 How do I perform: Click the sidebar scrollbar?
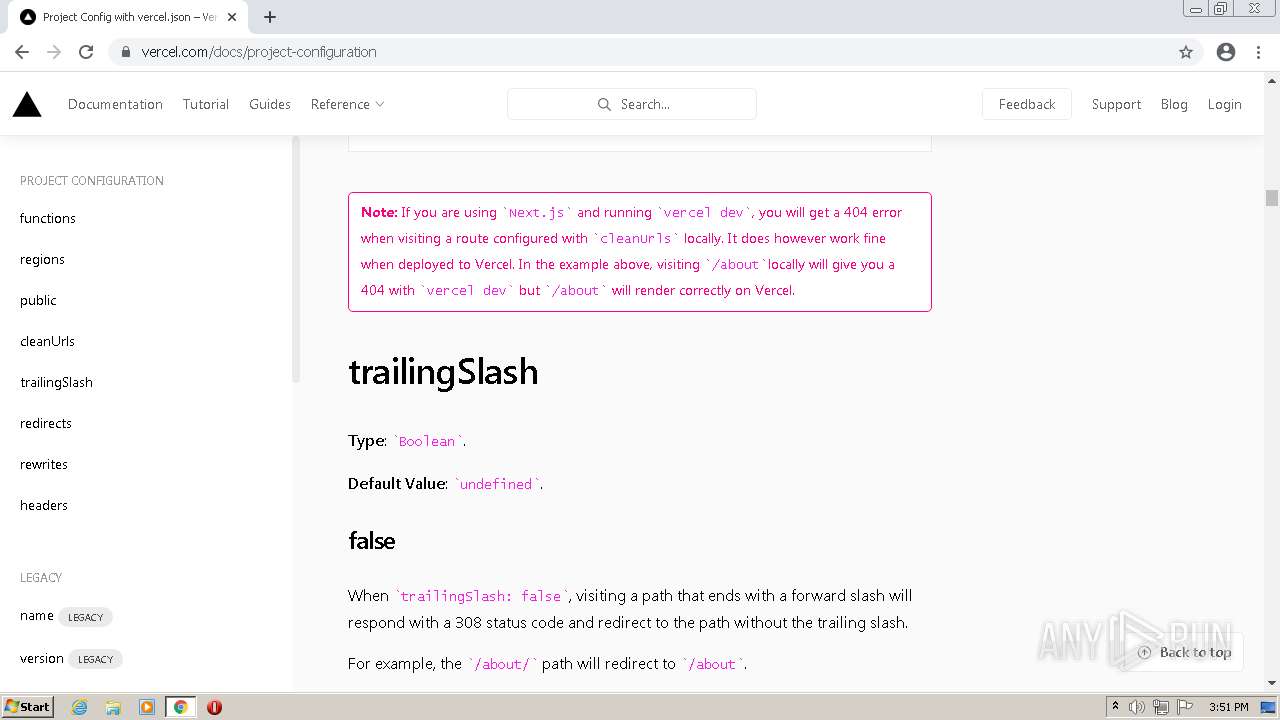296,258
